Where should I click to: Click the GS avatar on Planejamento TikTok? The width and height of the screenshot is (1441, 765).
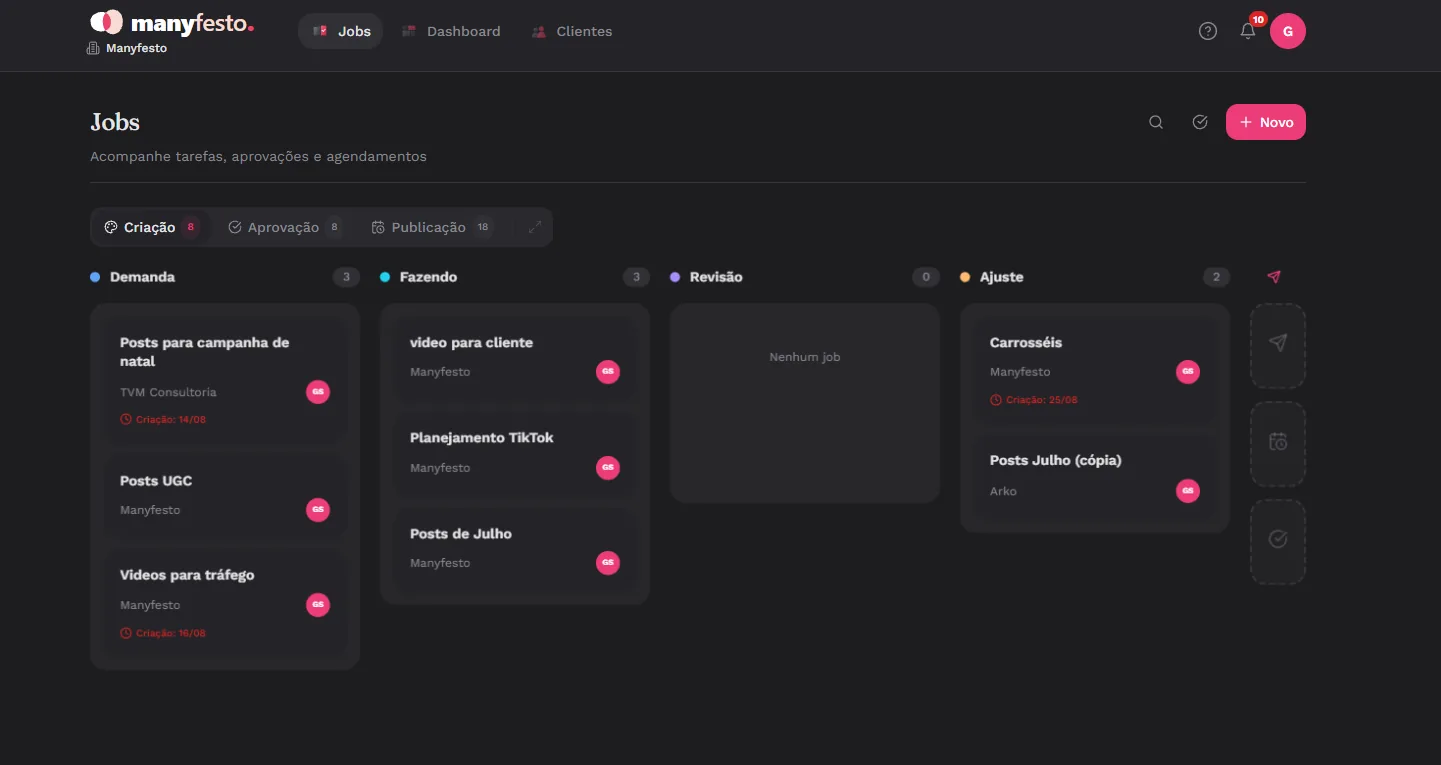point(608,467)
